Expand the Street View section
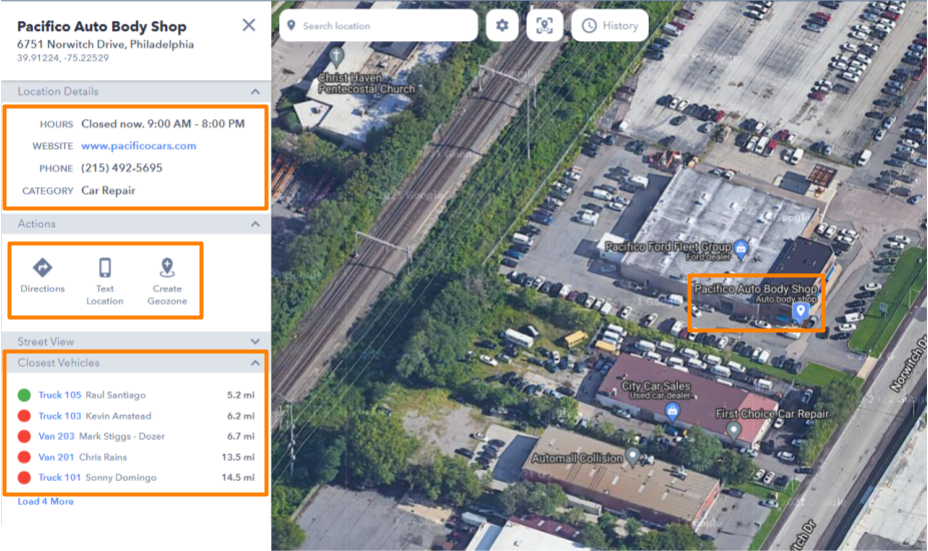The image size is (928, 551). tap(255, 341)
